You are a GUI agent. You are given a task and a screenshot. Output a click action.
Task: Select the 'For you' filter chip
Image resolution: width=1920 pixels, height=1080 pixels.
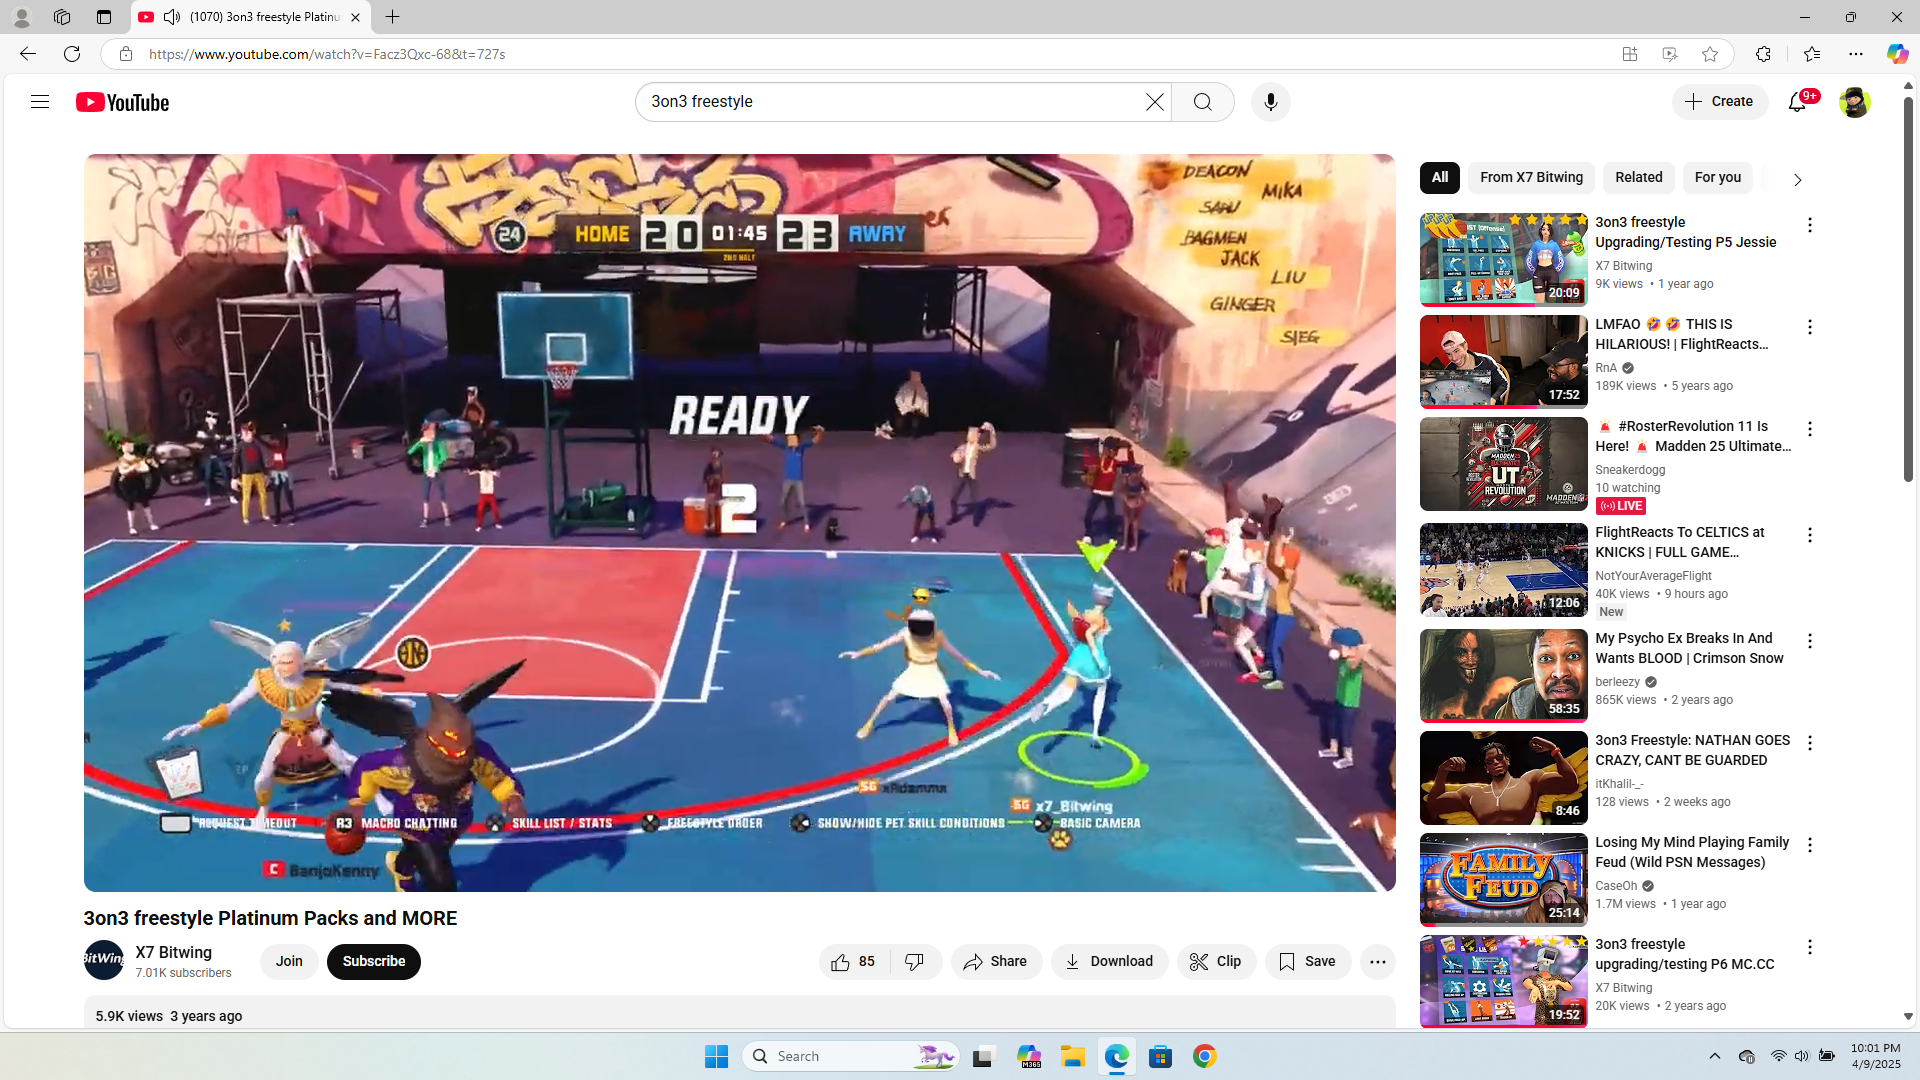click(1718, 178)
